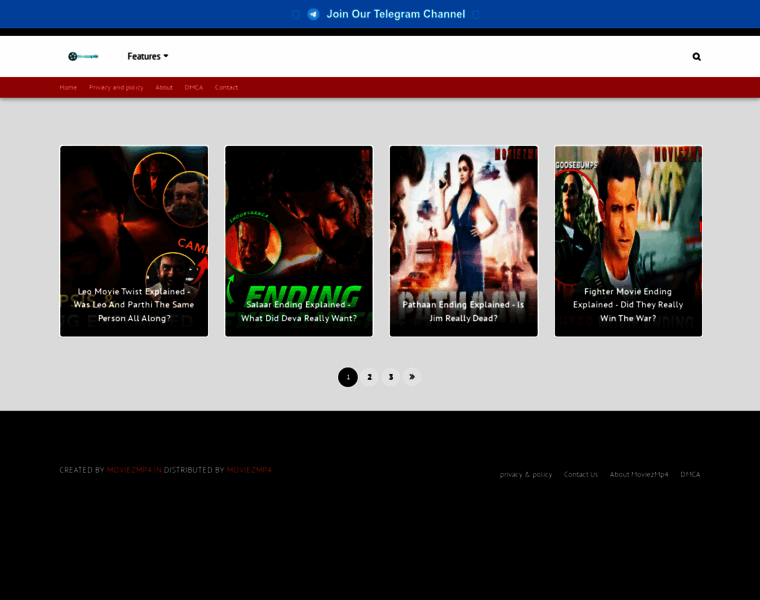Go to page 2 of posts

[x=369, y=377]
